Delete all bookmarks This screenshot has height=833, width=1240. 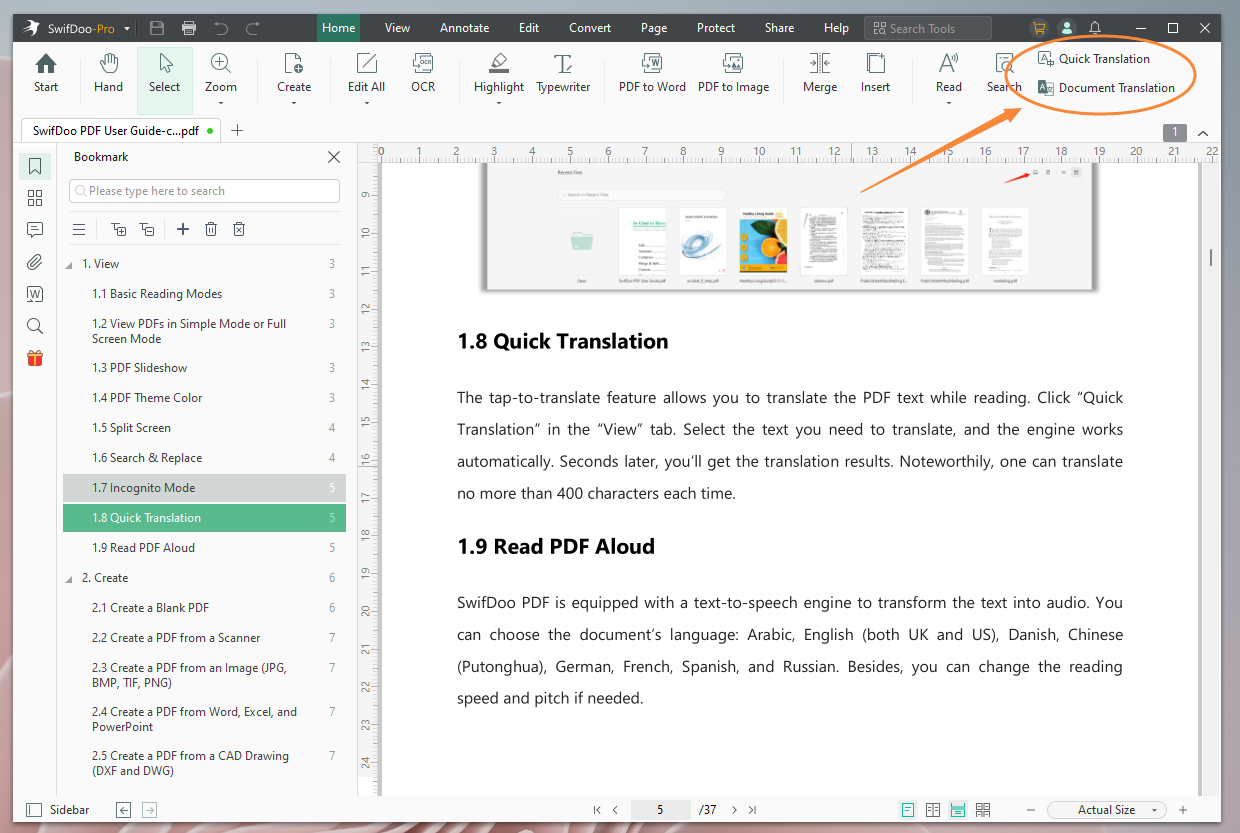(239, 229)
